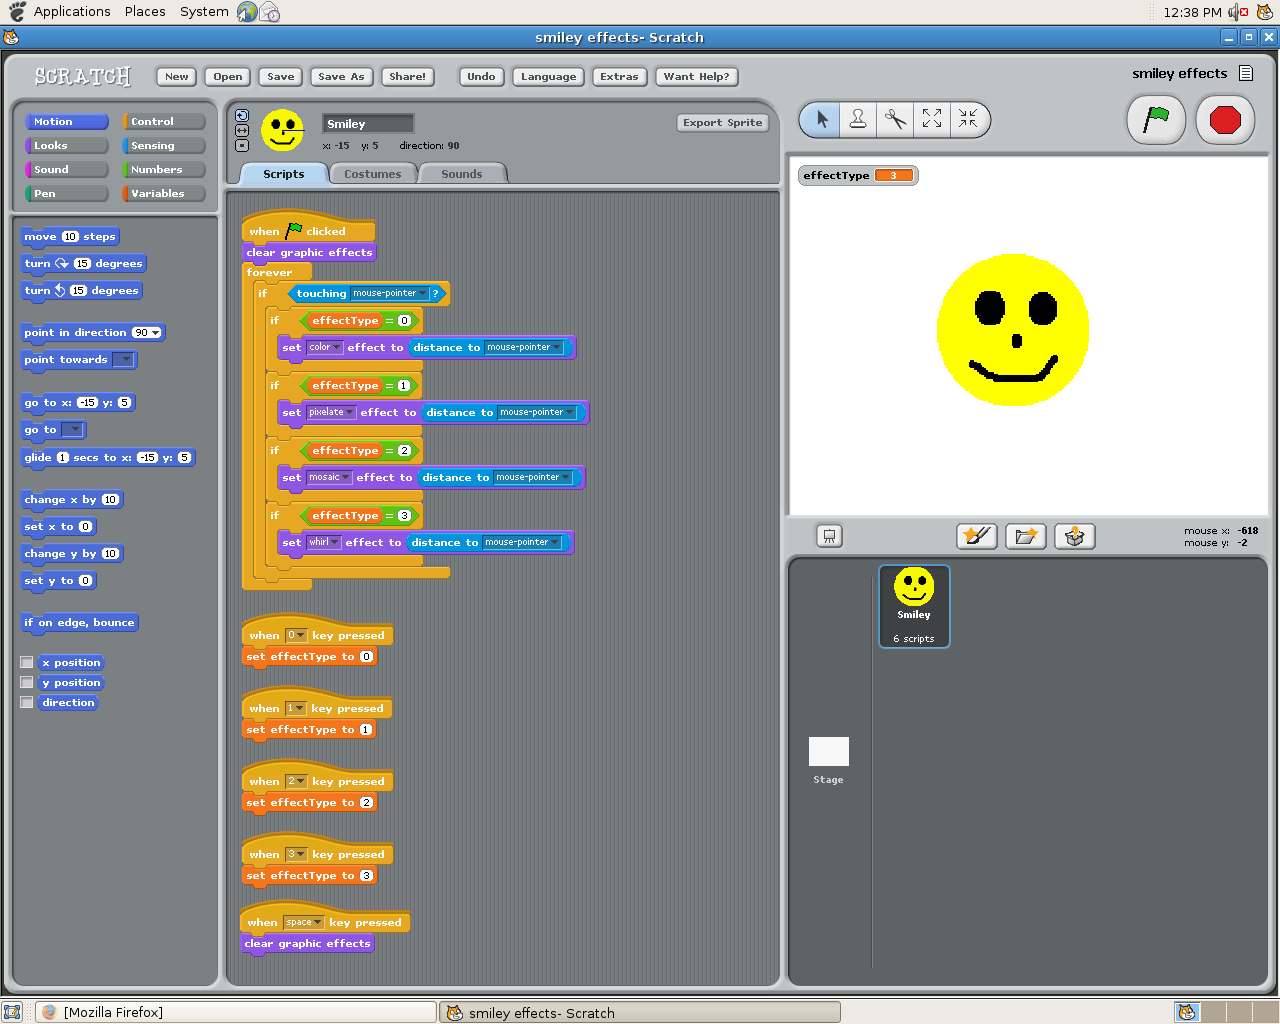Click the Open button
The height and width of the screenshot is (1024, 1280).
click(x=228, y=76)
